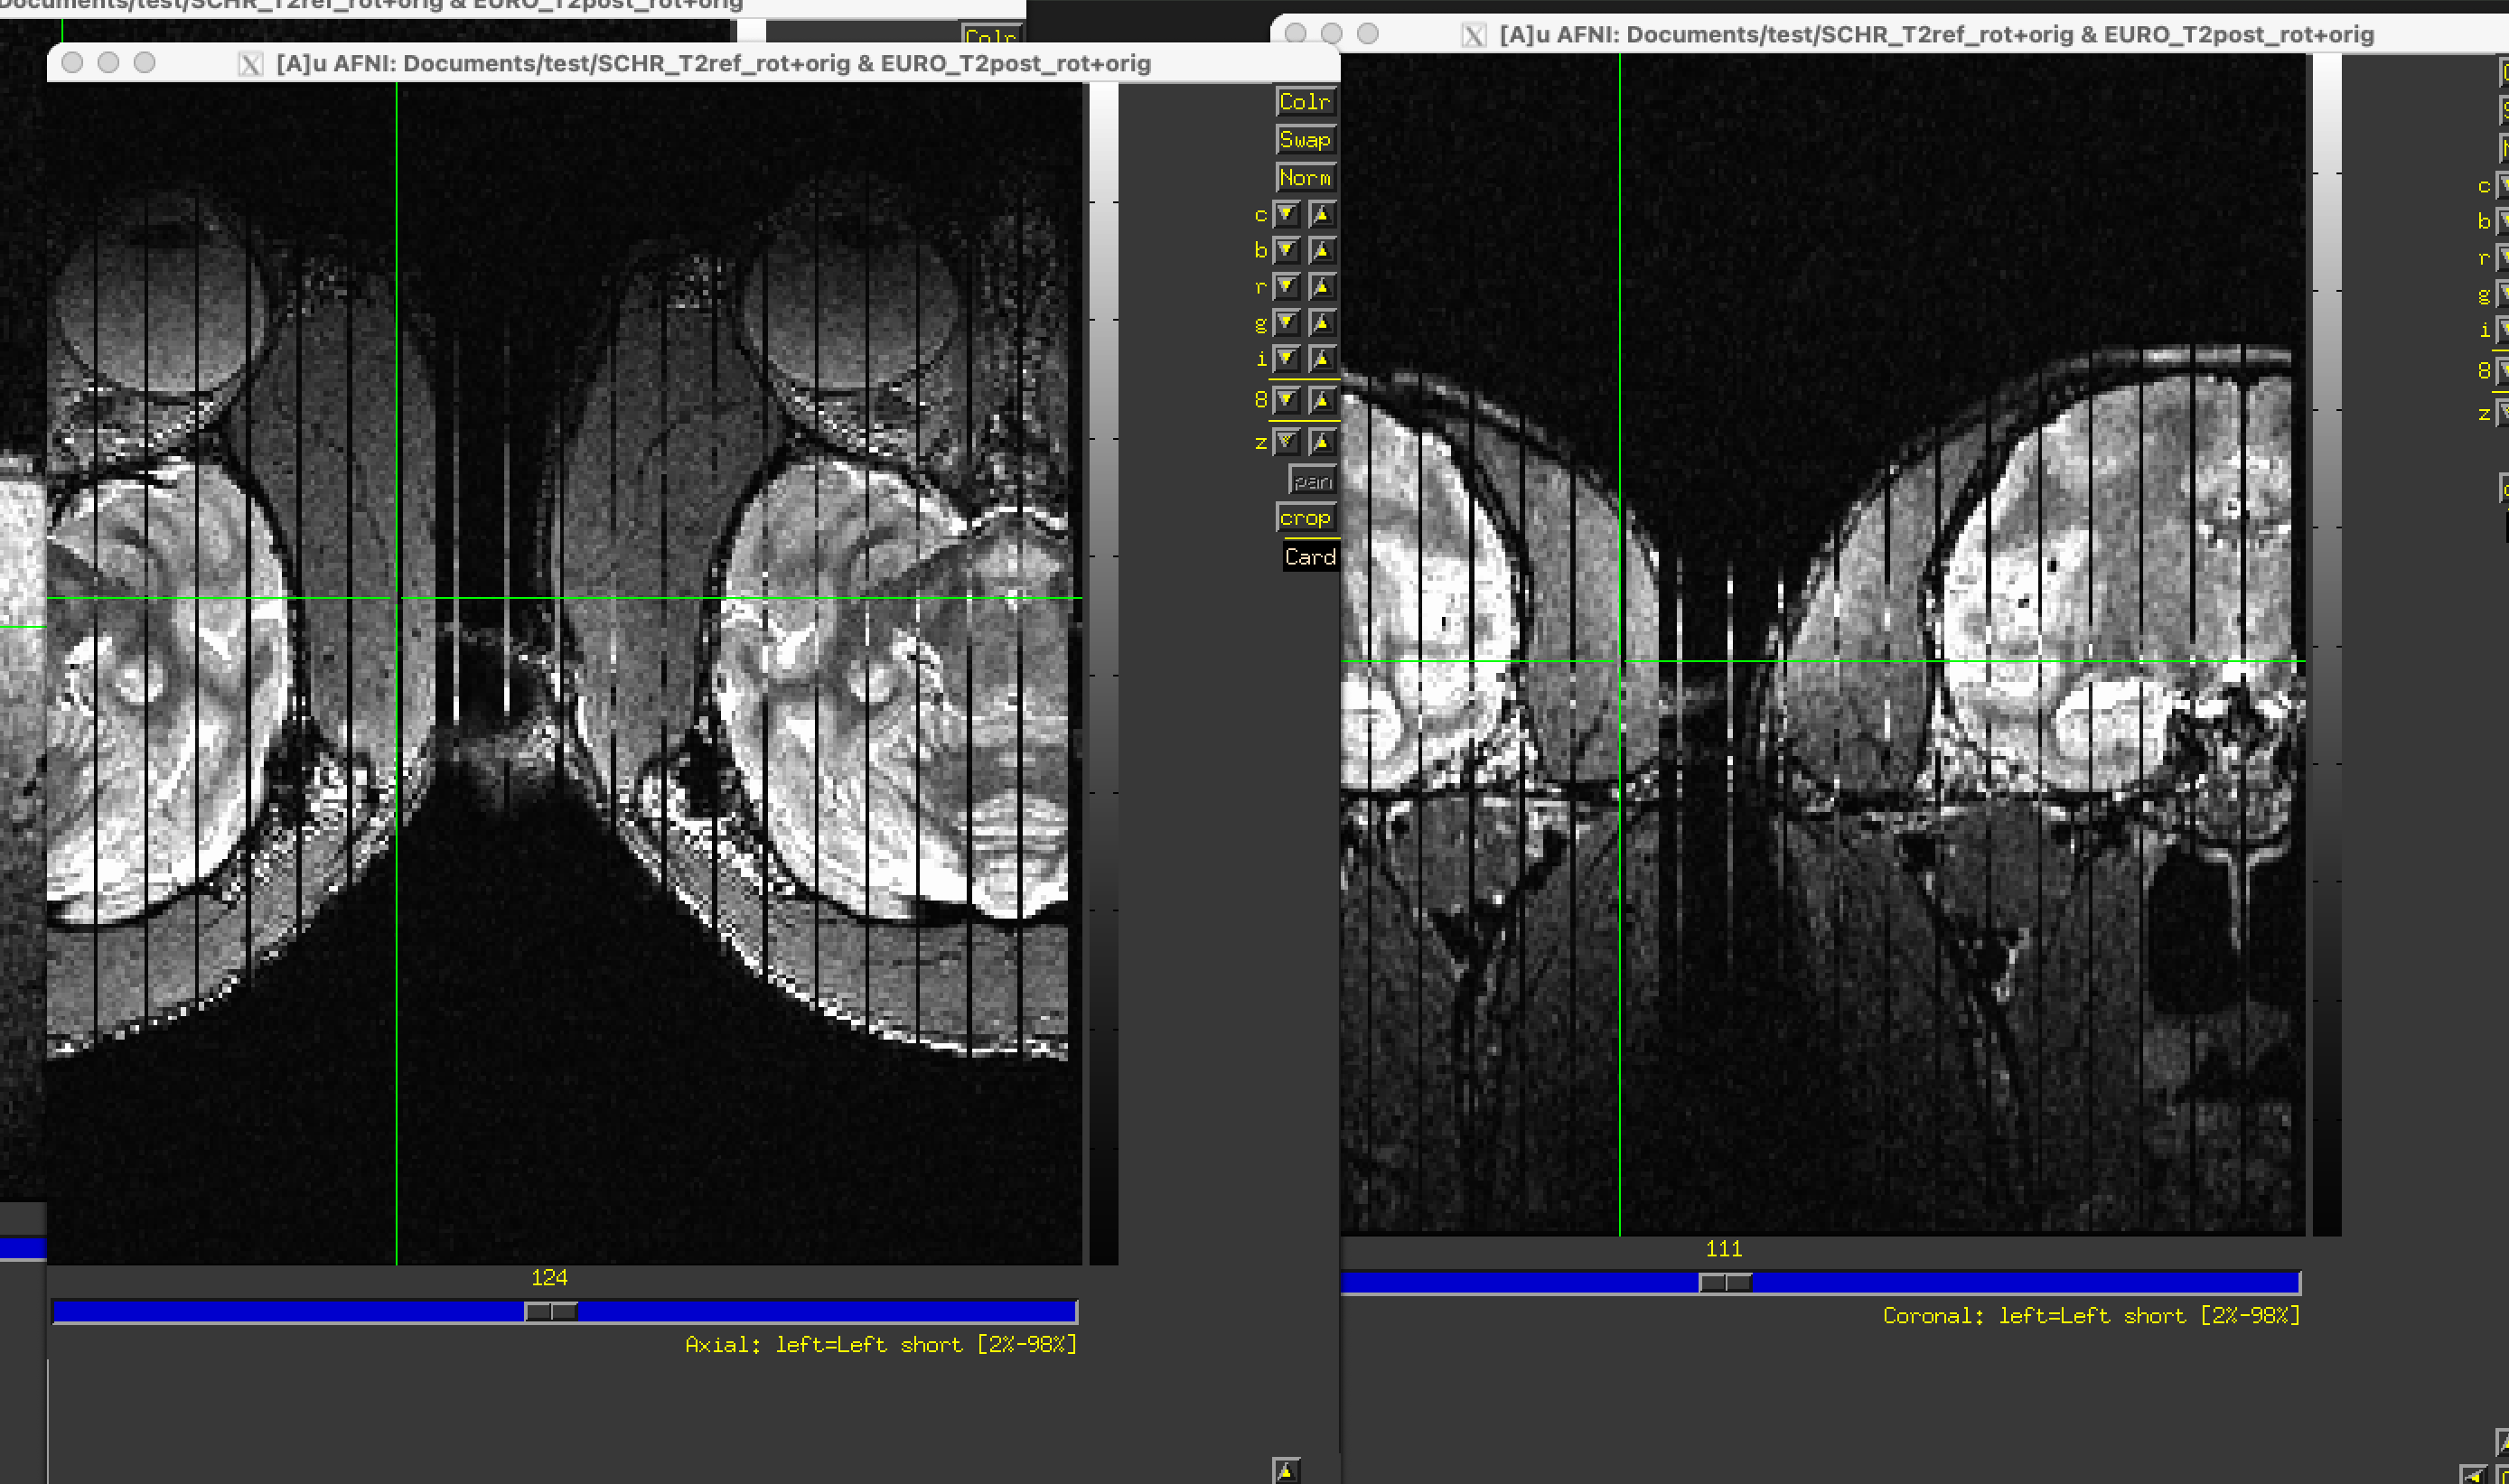Increase brightness with the 'b' up arrow
Image resolution: width=2509 pixels, height=1484 pixels.
point(1321,250)
